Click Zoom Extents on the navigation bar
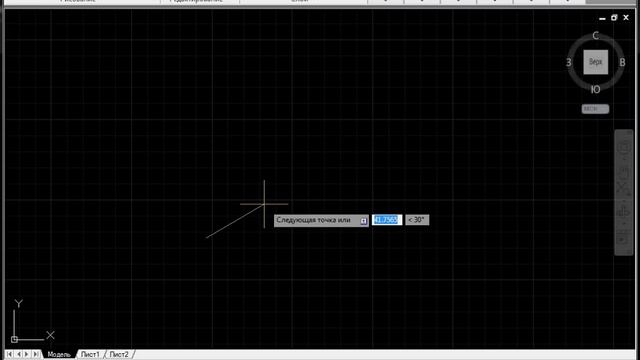This screenshot has width=640, height=360. (623, 189)
